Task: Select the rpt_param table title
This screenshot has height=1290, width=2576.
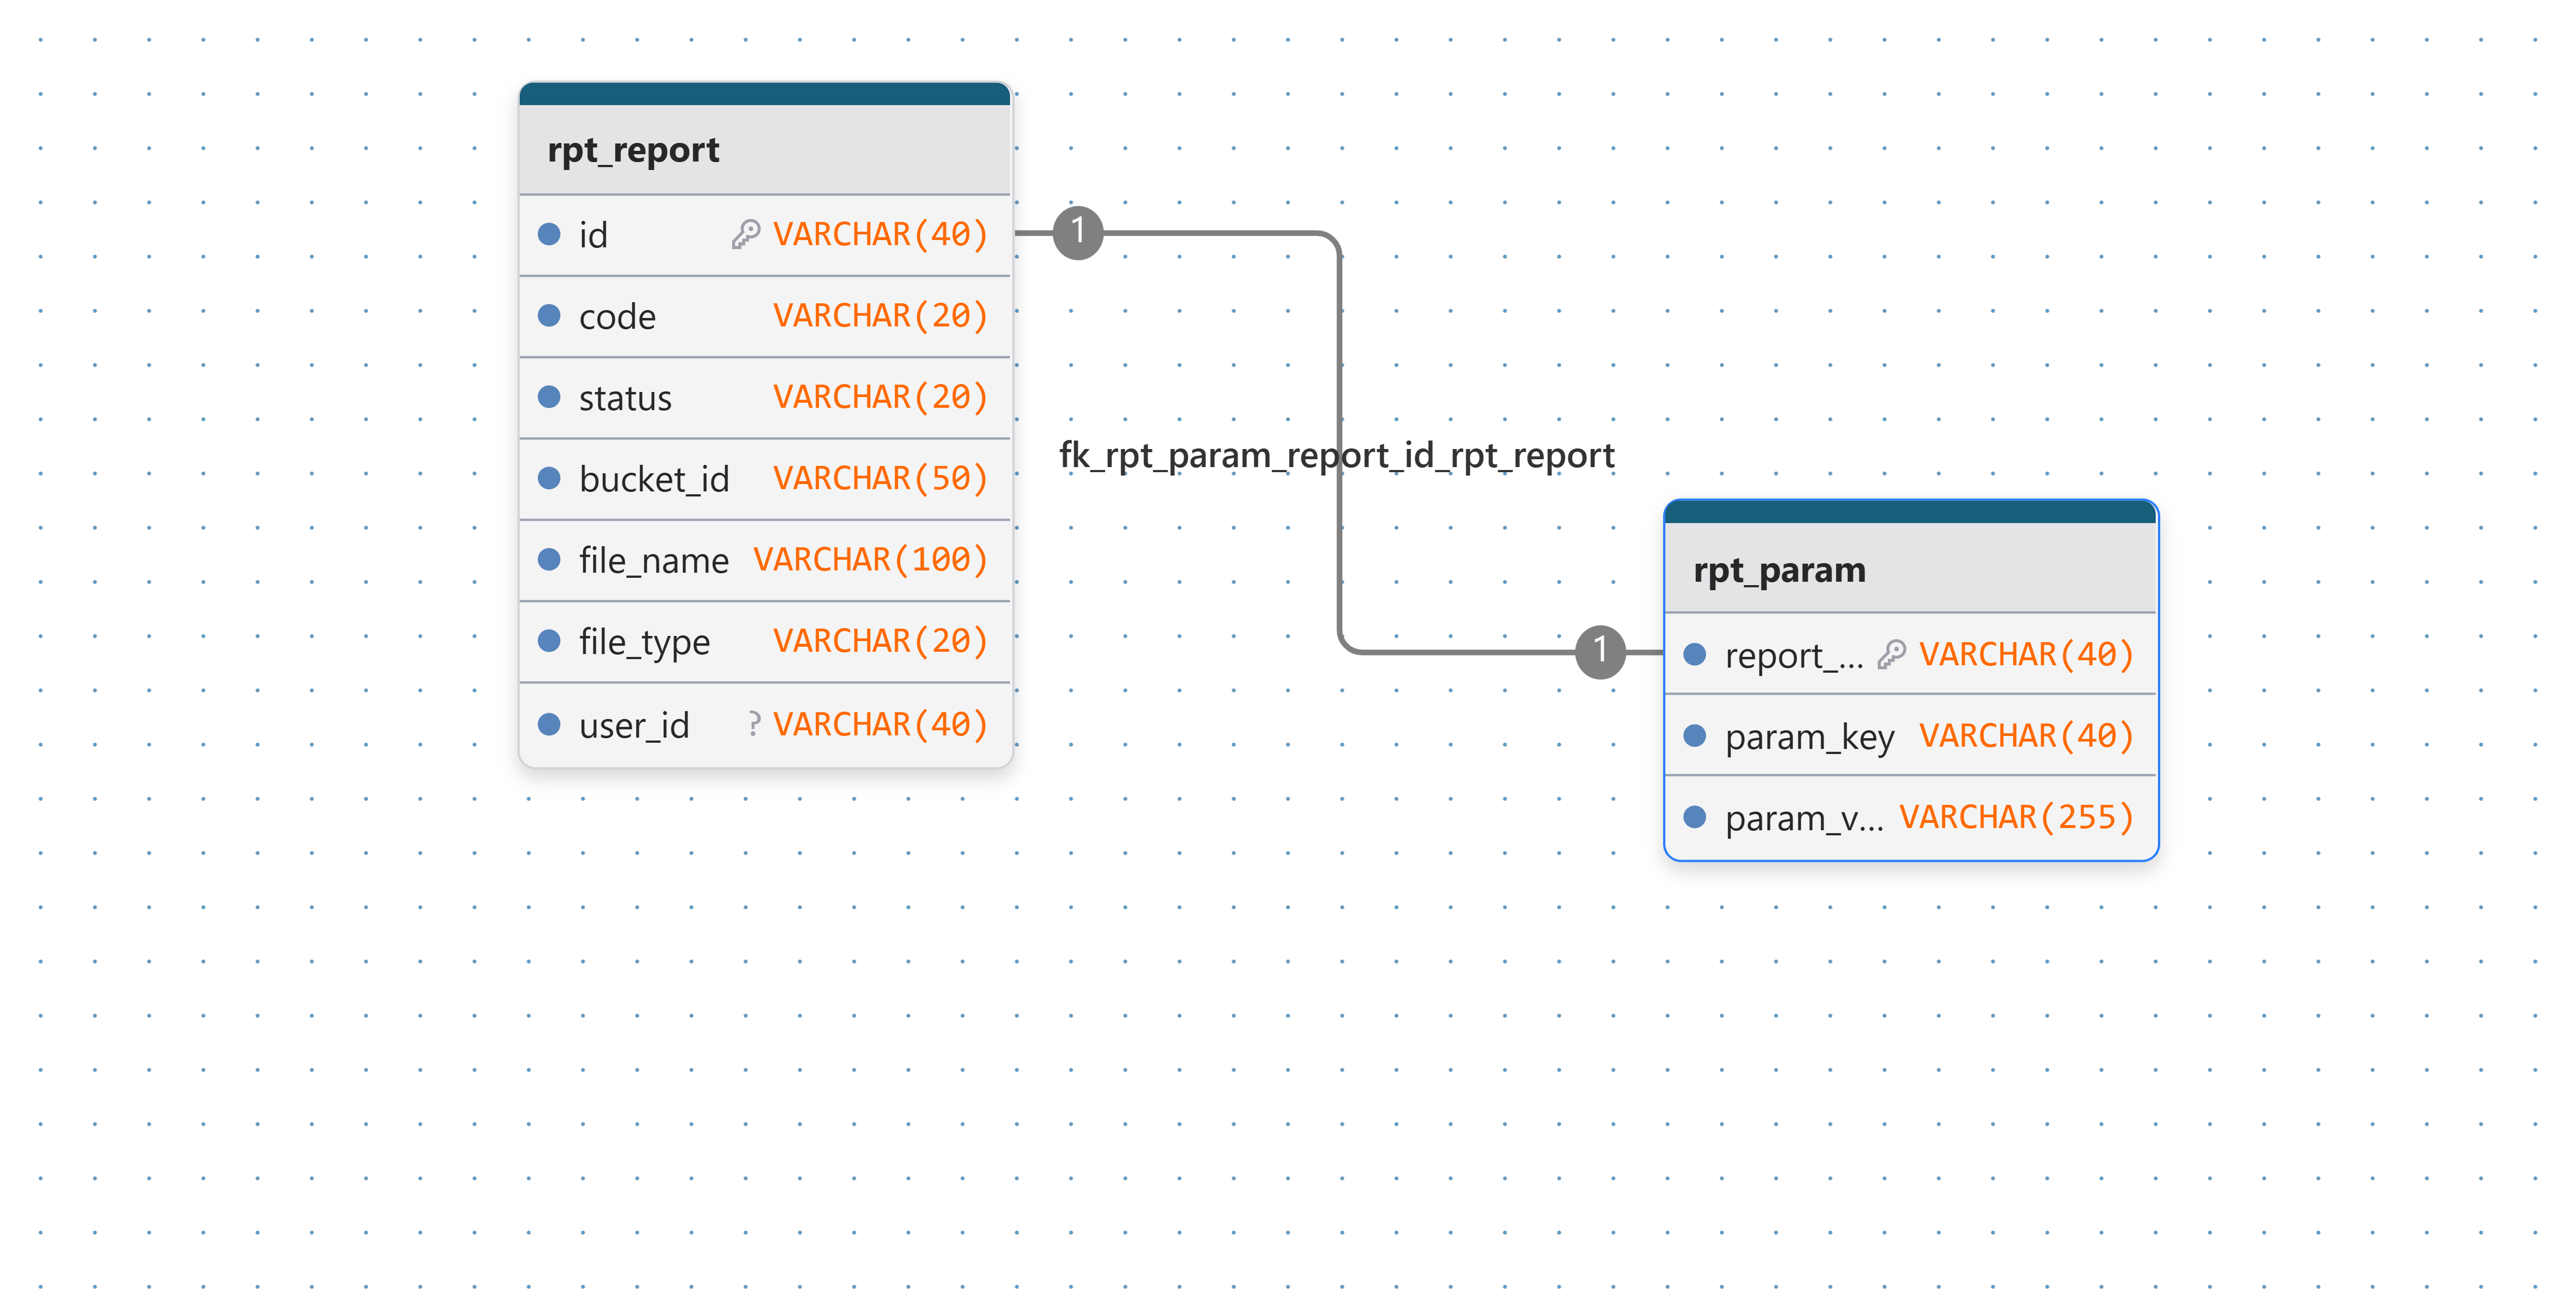Action: (x=1779, y=570)
